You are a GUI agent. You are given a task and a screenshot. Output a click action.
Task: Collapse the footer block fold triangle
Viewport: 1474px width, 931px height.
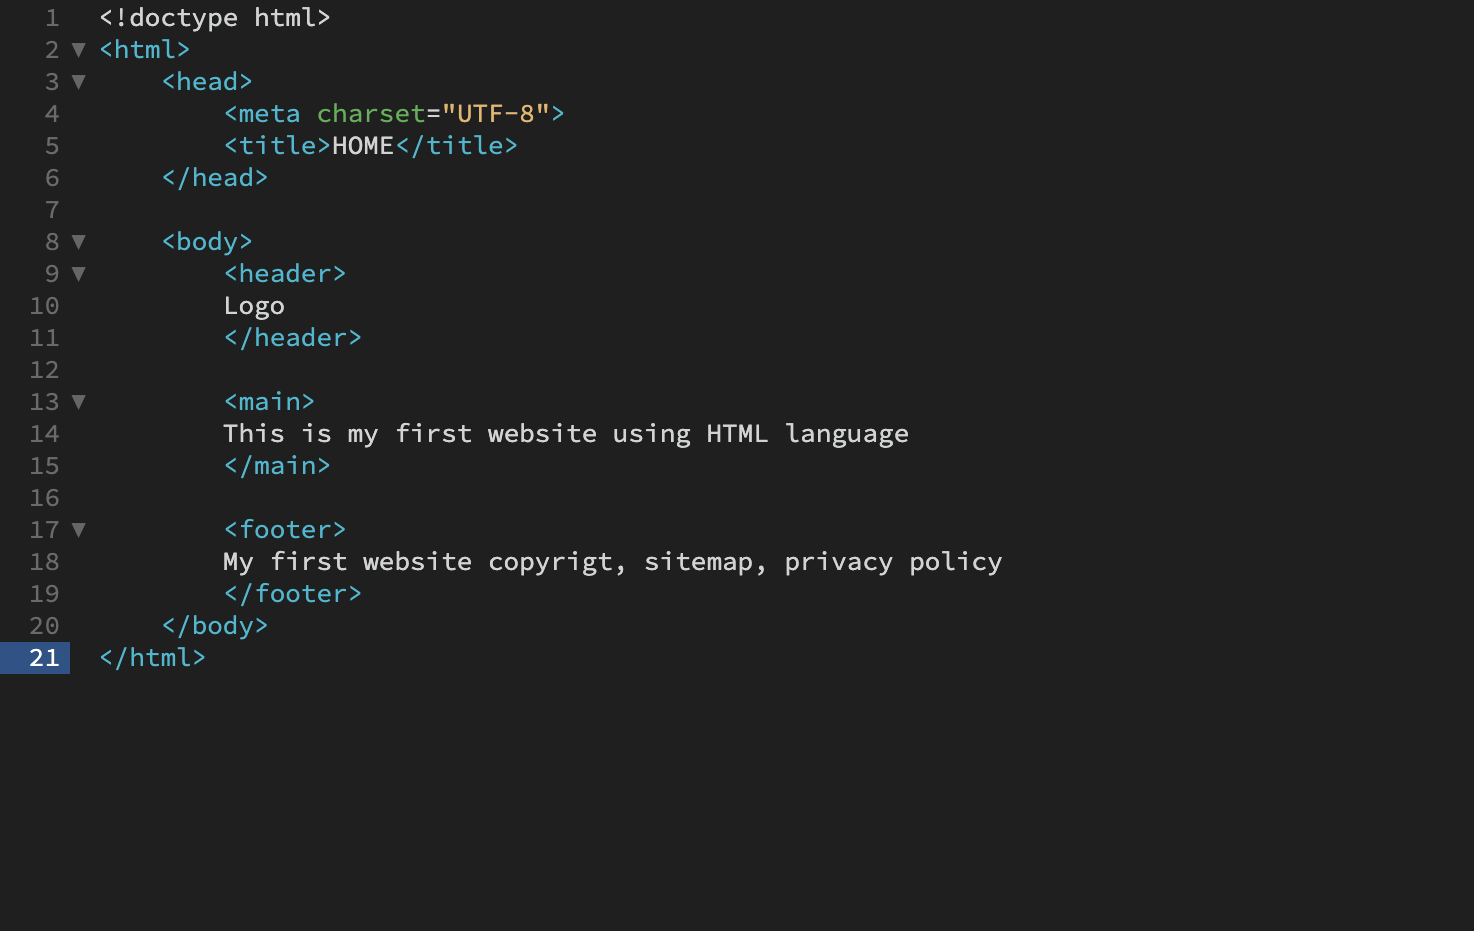click(79, 529)
